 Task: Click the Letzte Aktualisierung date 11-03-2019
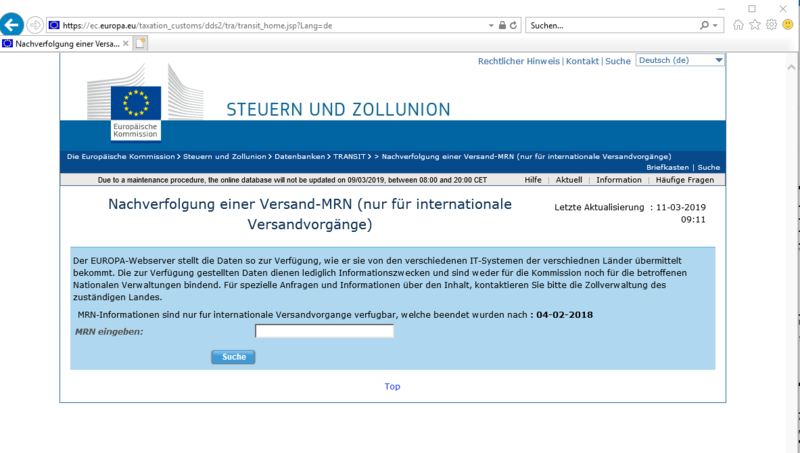click(681, 207)
